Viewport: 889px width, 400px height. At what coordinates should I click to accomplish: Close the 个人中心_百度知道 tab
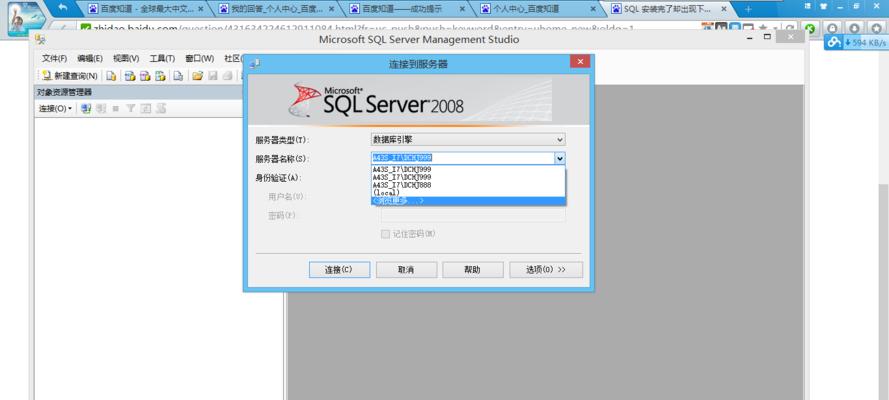point(593,9)
